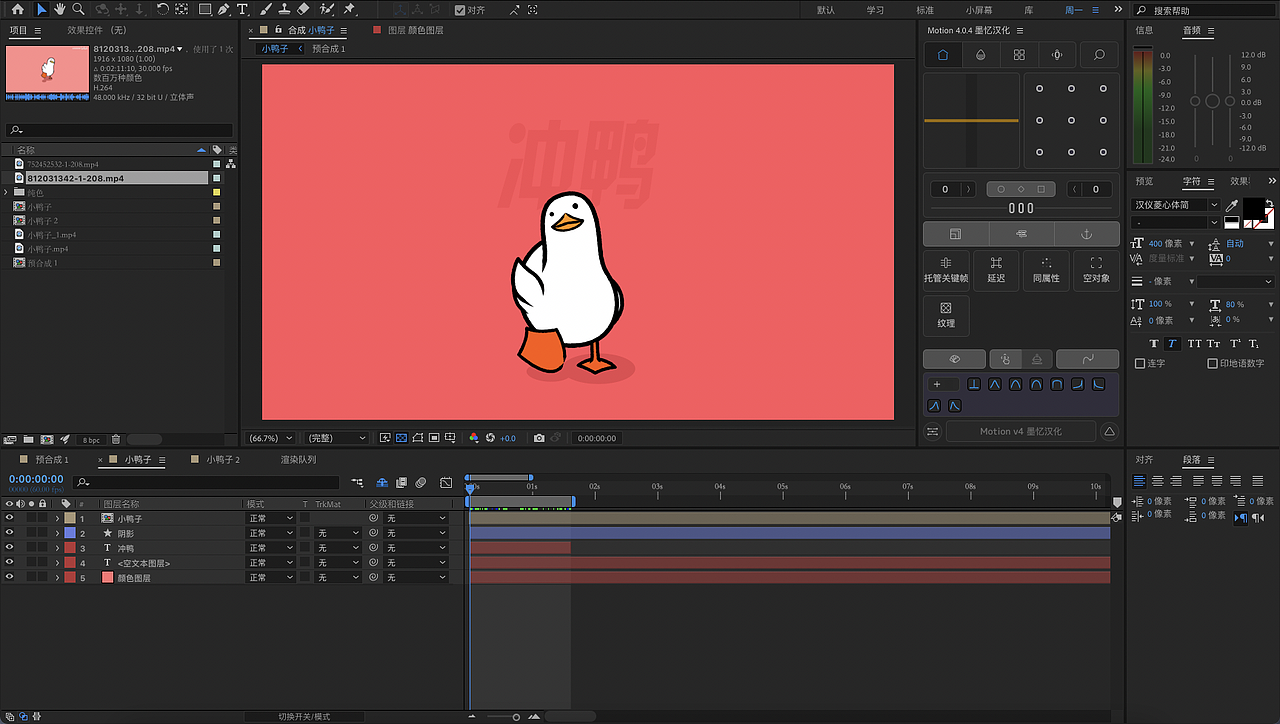Select the Eraser tool

(304, 9)
